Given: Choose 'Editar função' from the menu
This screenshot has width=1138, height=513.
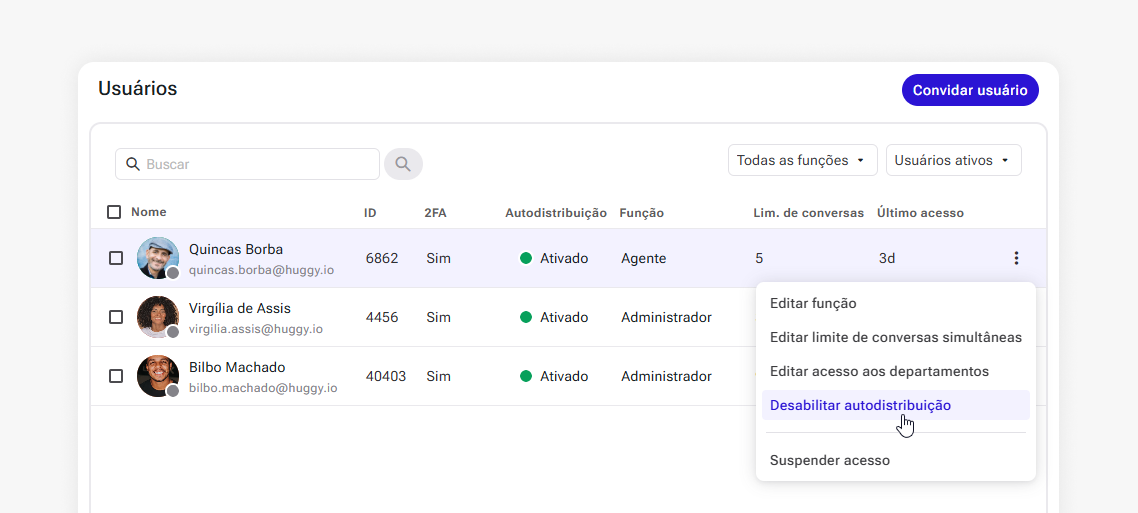Looking at the screenshot, I should [813, 303].
